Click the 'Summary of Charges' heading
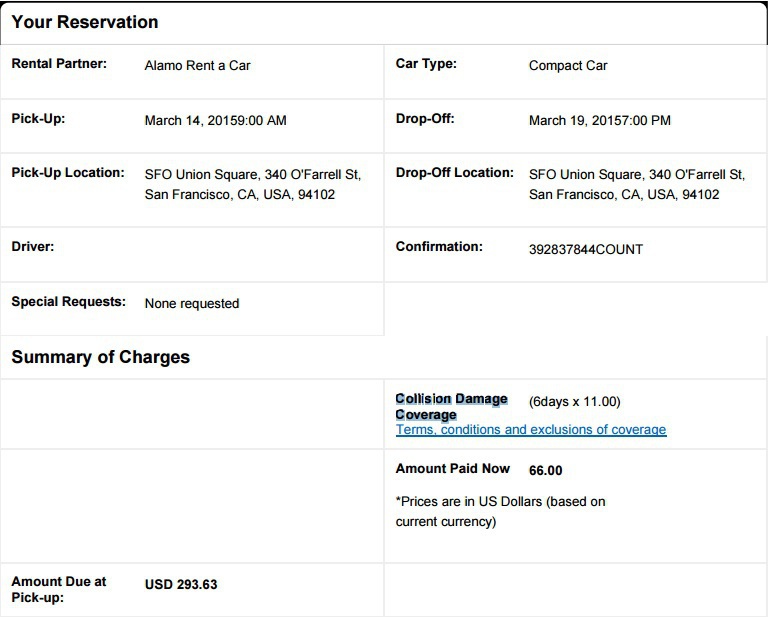 click(100, 357)
